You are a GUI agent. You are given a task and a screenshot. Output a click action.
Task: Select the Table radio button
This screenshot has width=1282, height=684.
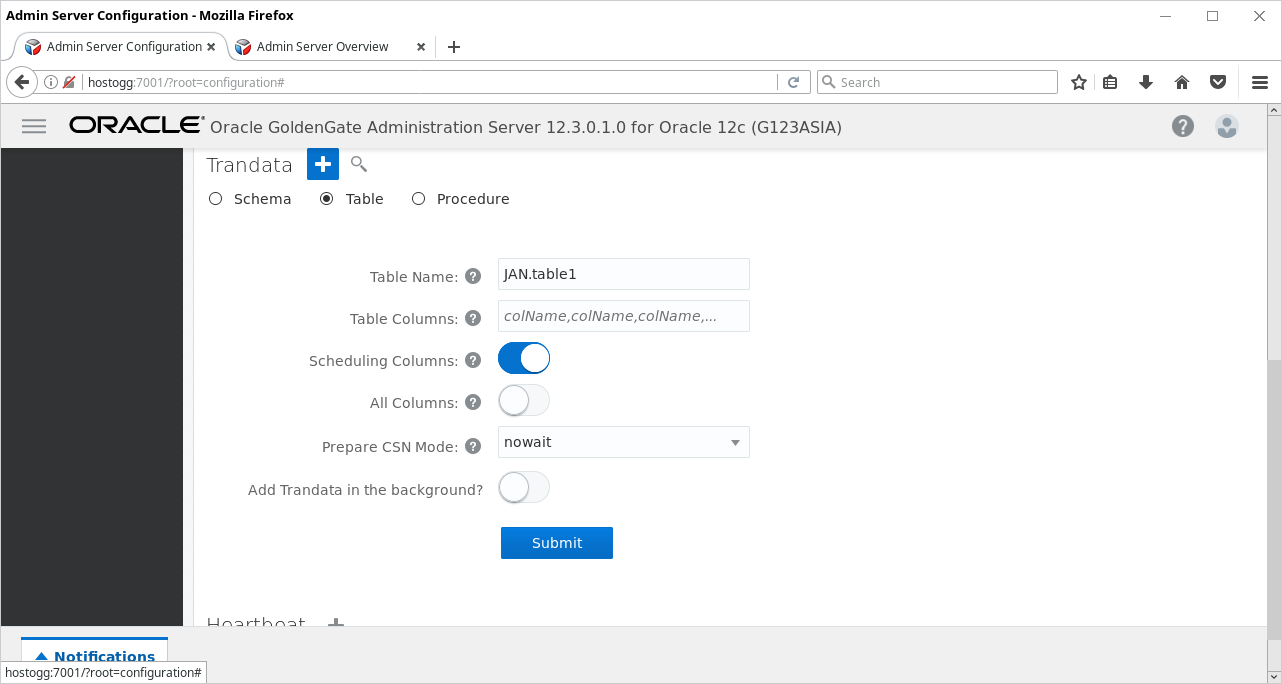[326, 199]
